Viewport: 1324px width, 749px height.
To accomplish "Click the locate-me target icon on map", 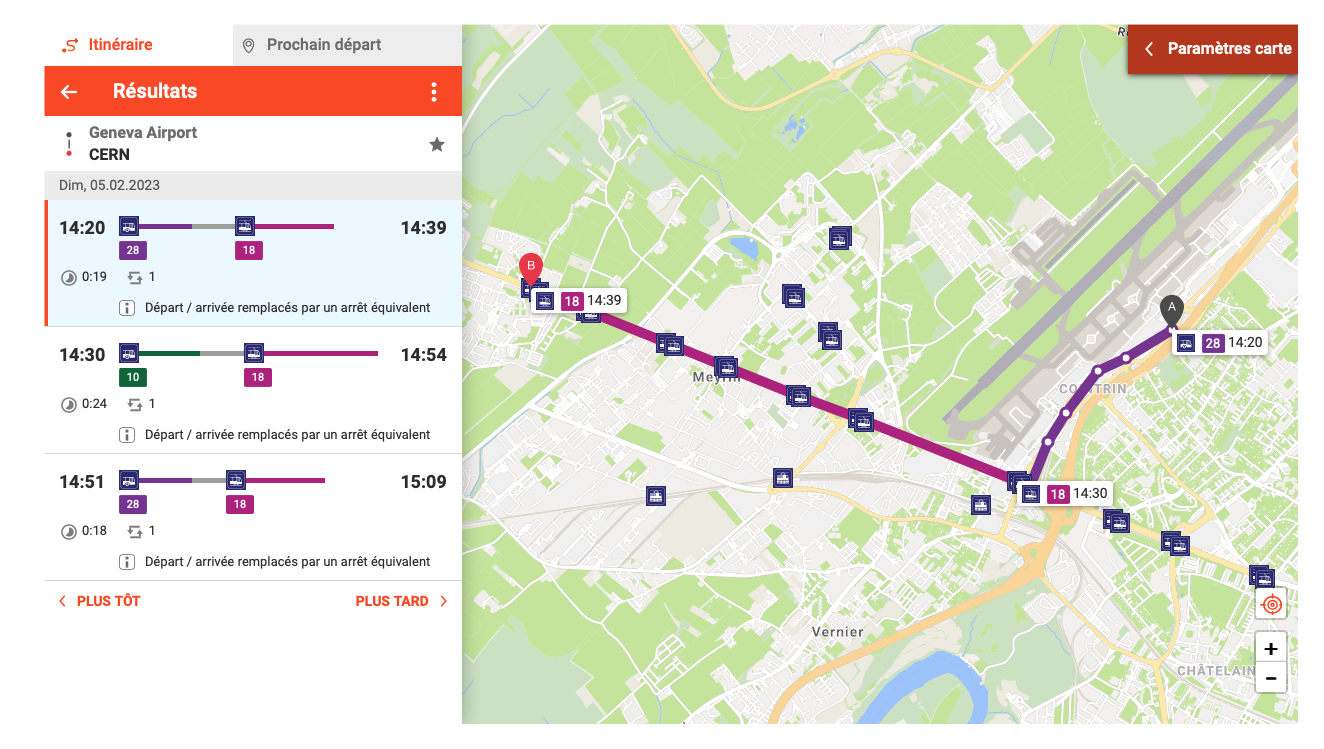I will [x=1271, y=604].
